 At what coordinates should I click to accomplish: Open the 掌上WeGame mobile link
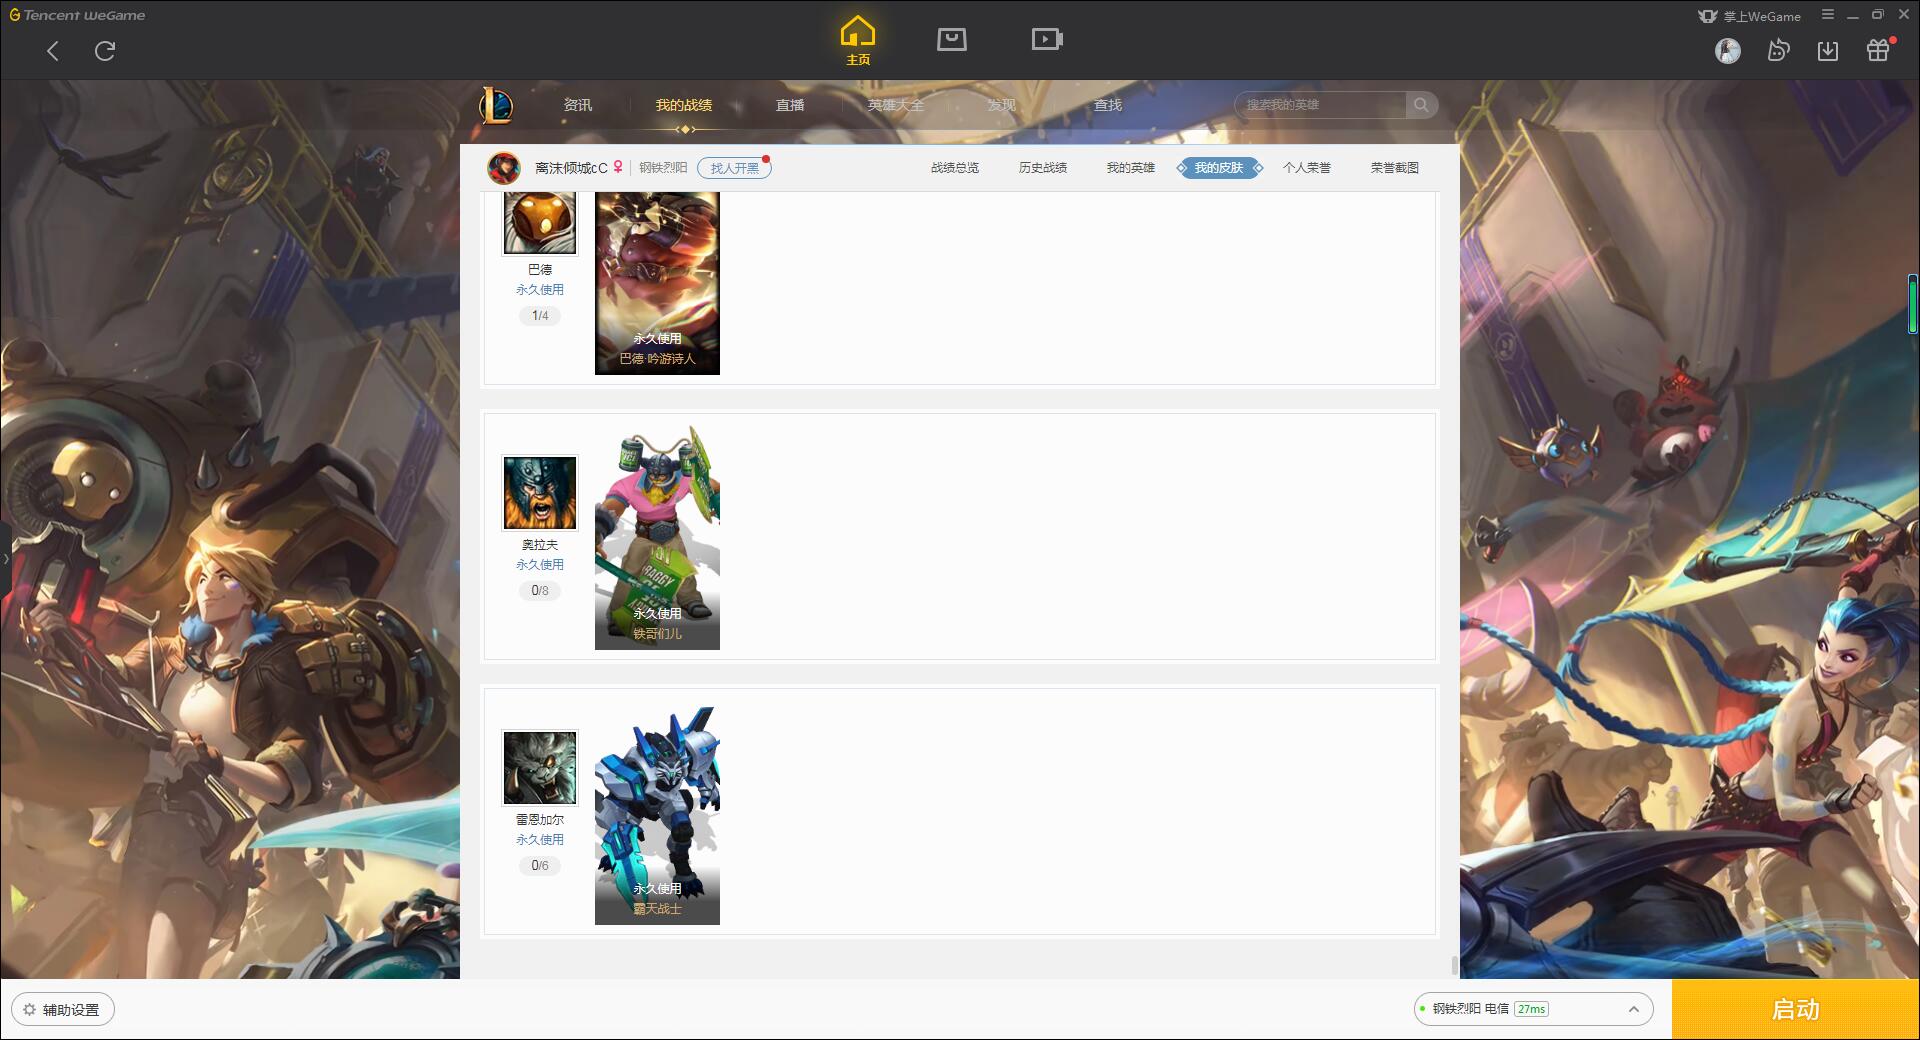point(1749,16)
